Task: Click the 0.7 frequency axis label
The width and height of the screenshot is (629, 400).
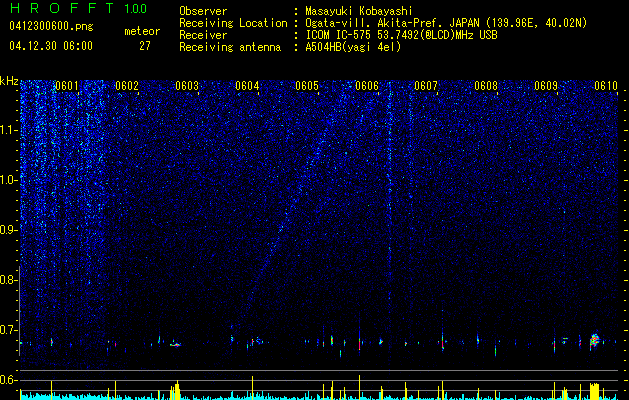Action: tap(8, 330)
